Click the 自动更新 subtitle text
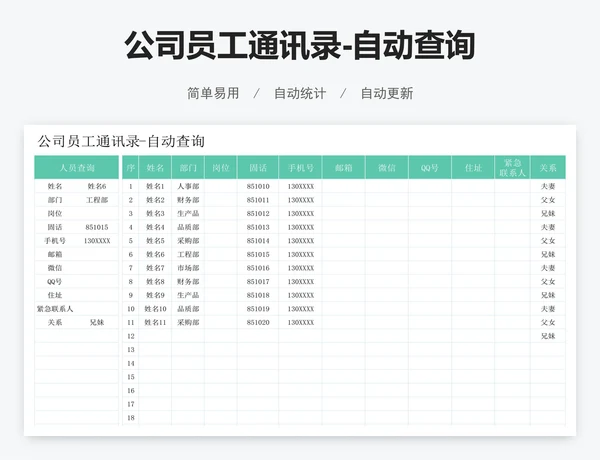The width and height of the screenshot is (600, 460). tap(387, 93)
